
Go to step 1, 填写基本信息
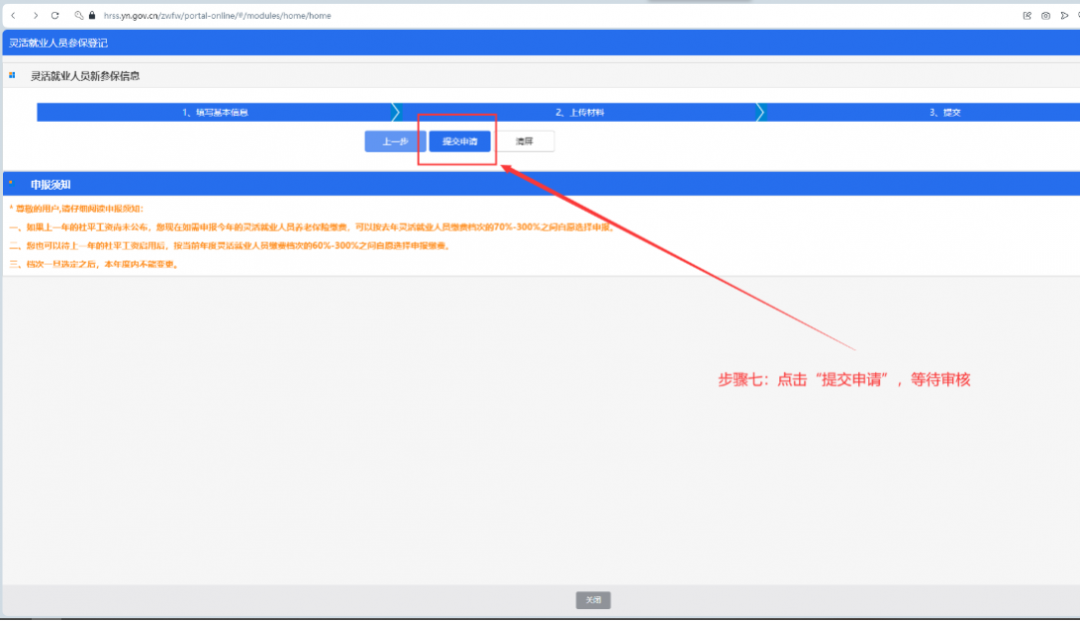tap(214, 113)
